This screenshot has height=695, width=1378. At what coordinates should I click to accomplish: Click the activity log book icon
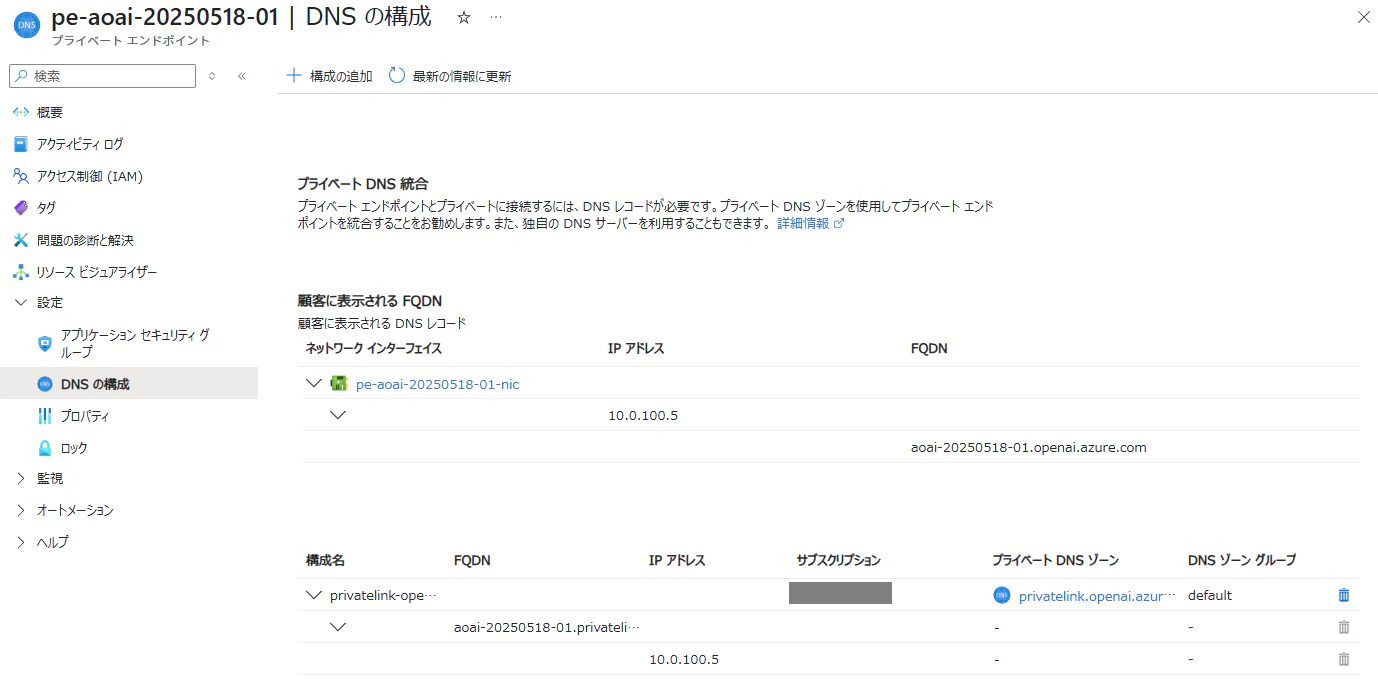click(x=21, y=144)
